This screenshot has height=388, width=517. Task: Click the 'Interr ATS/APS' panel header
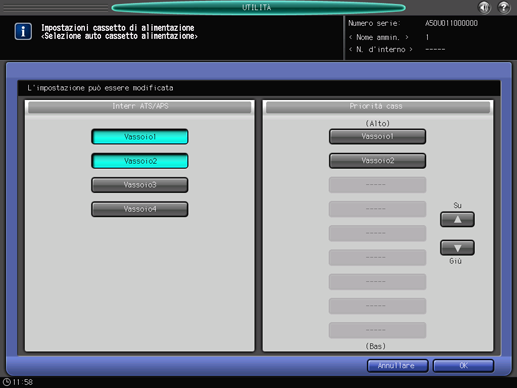[x=140, y=107]
